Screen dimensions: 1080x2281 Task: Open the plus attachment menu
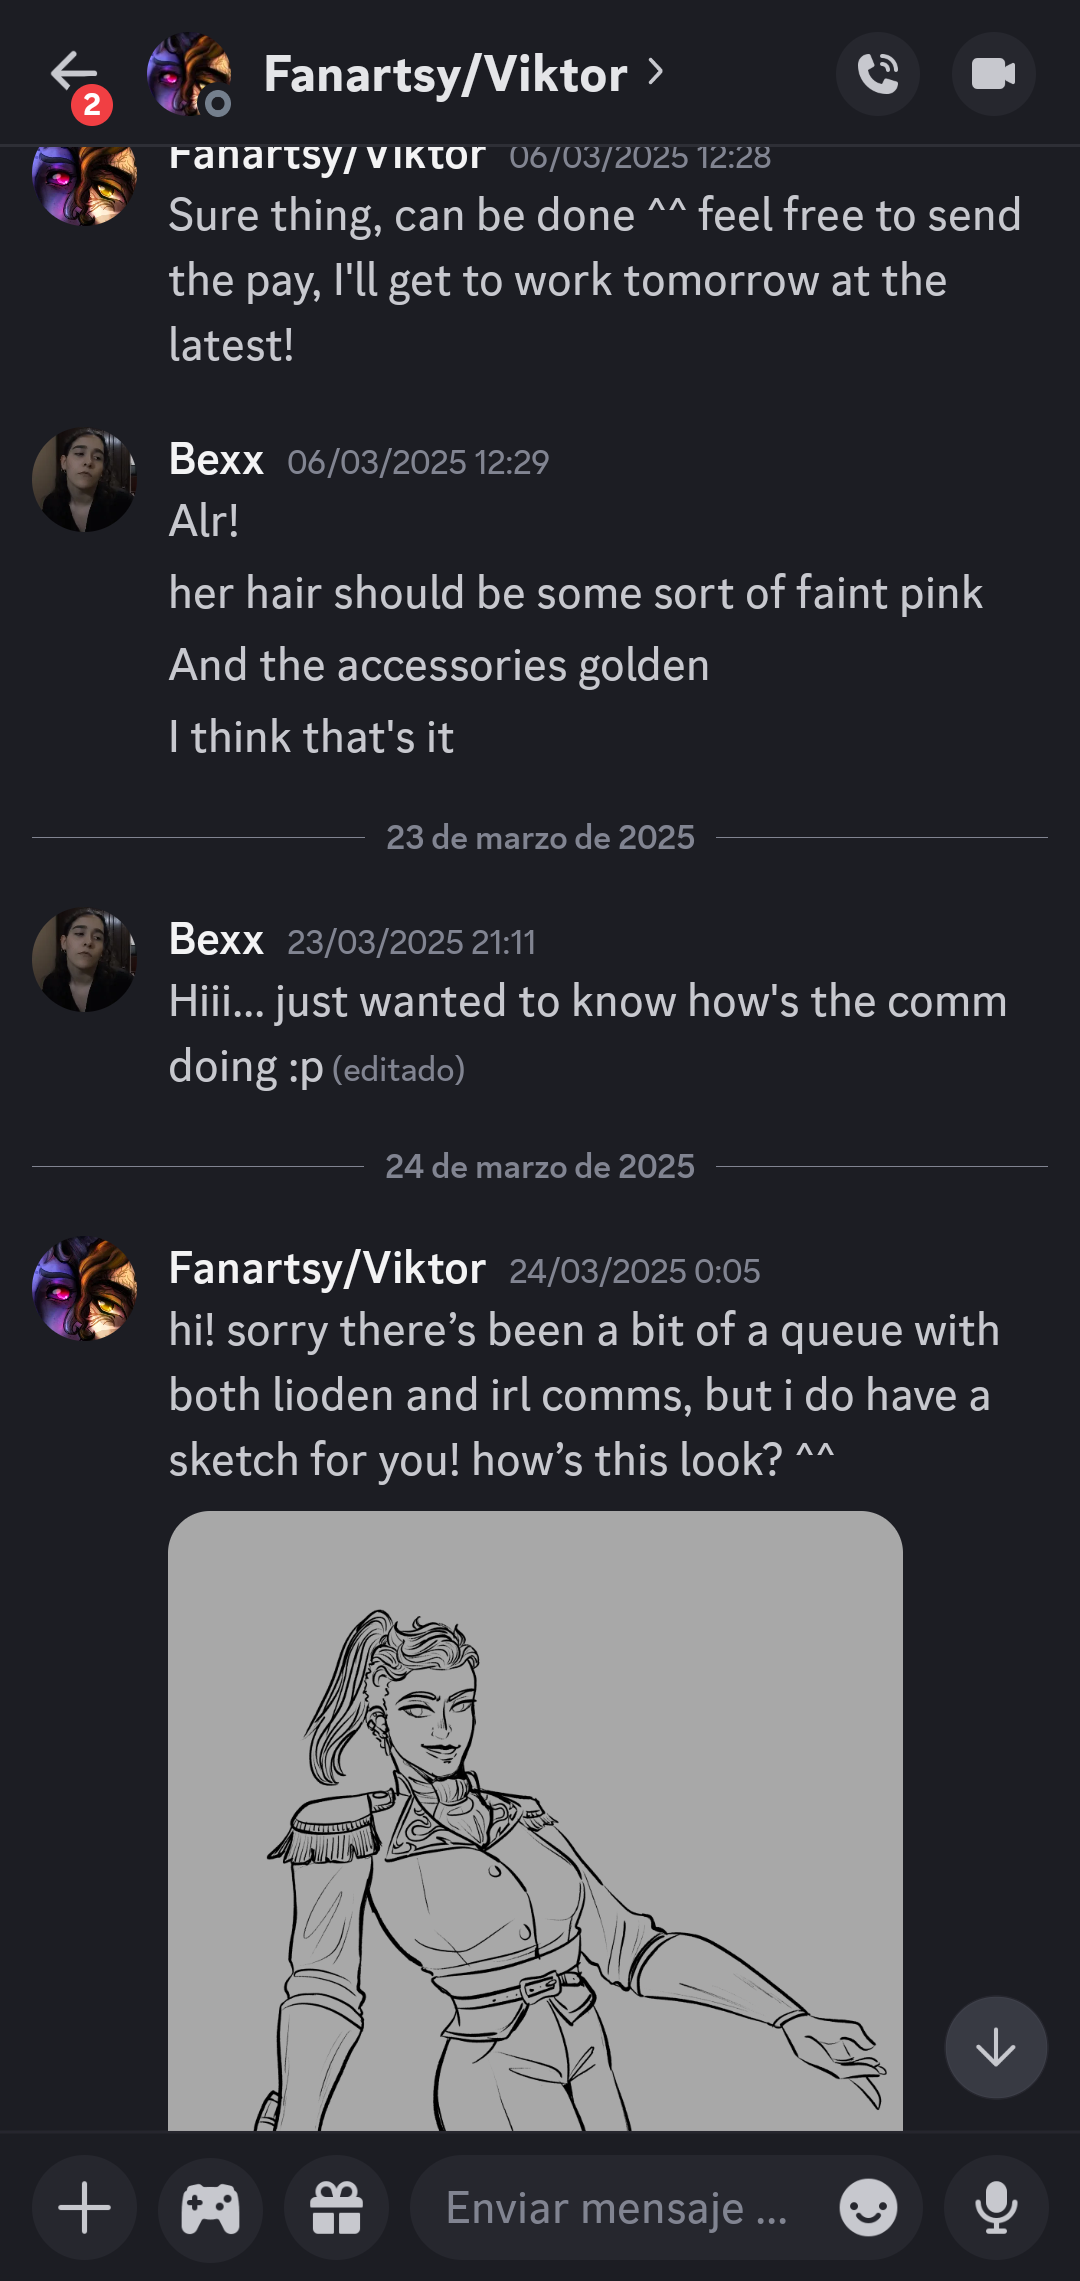pyautogui.click(x=84, y=2208)
